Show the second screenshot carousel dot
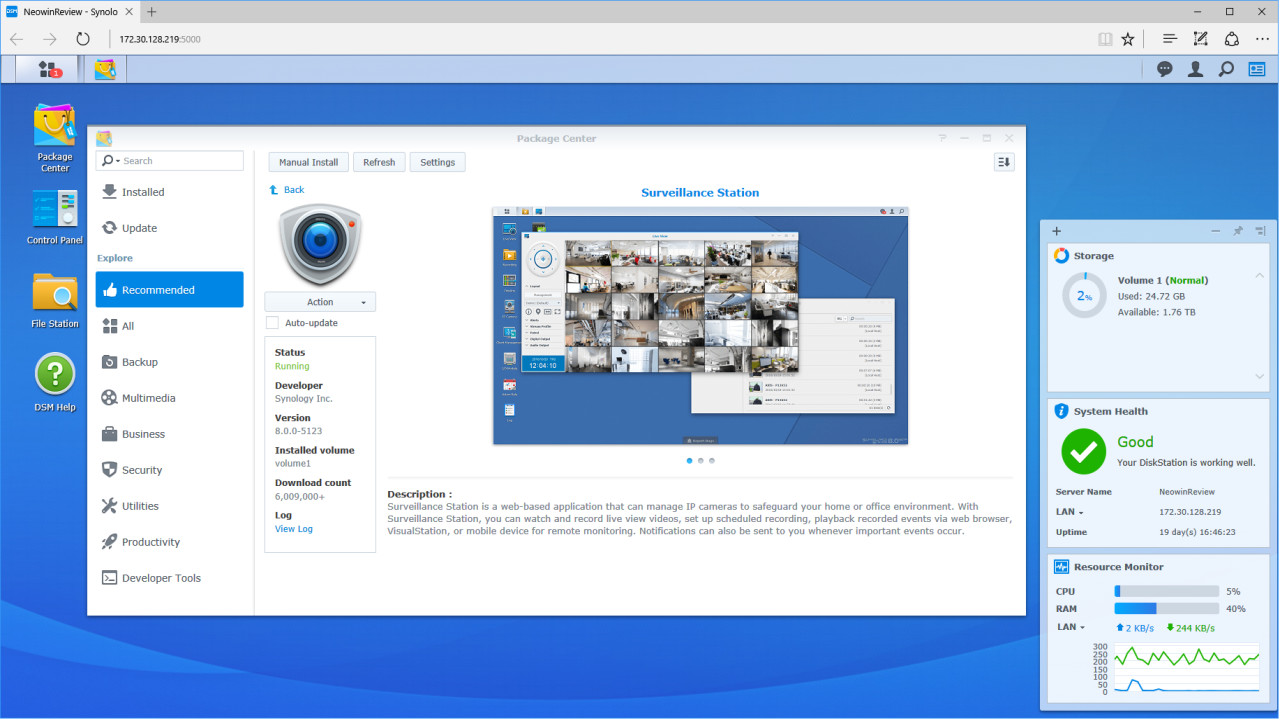Viewport: 1280px width, 720px height. (701, 461)
